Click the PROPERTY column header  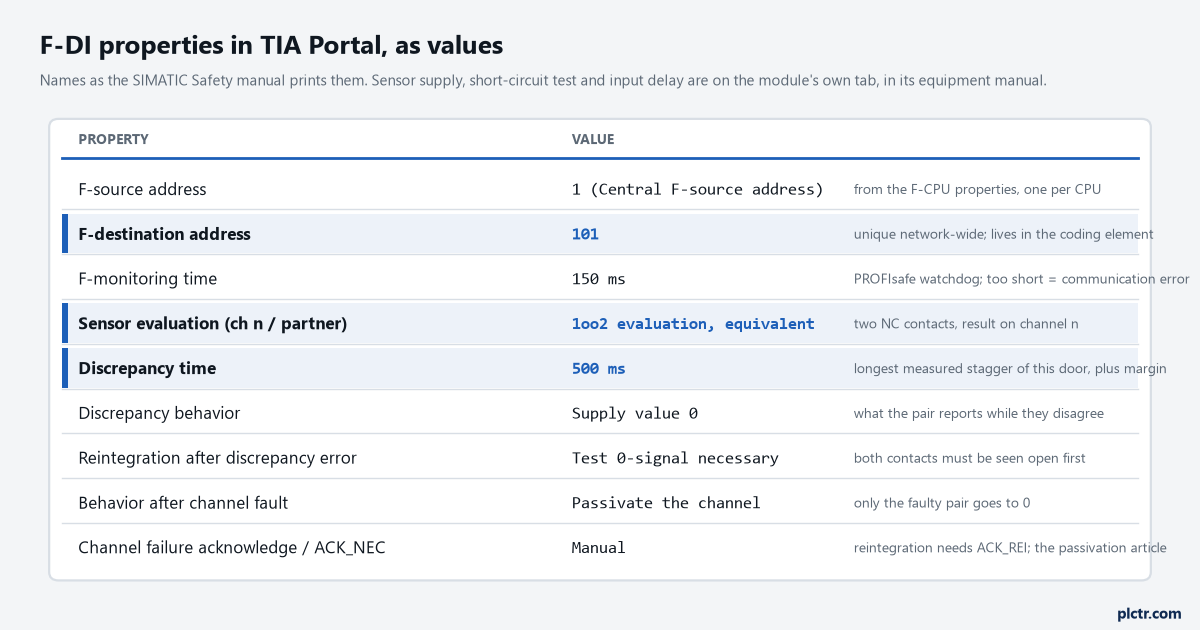(x=113, y=139)
